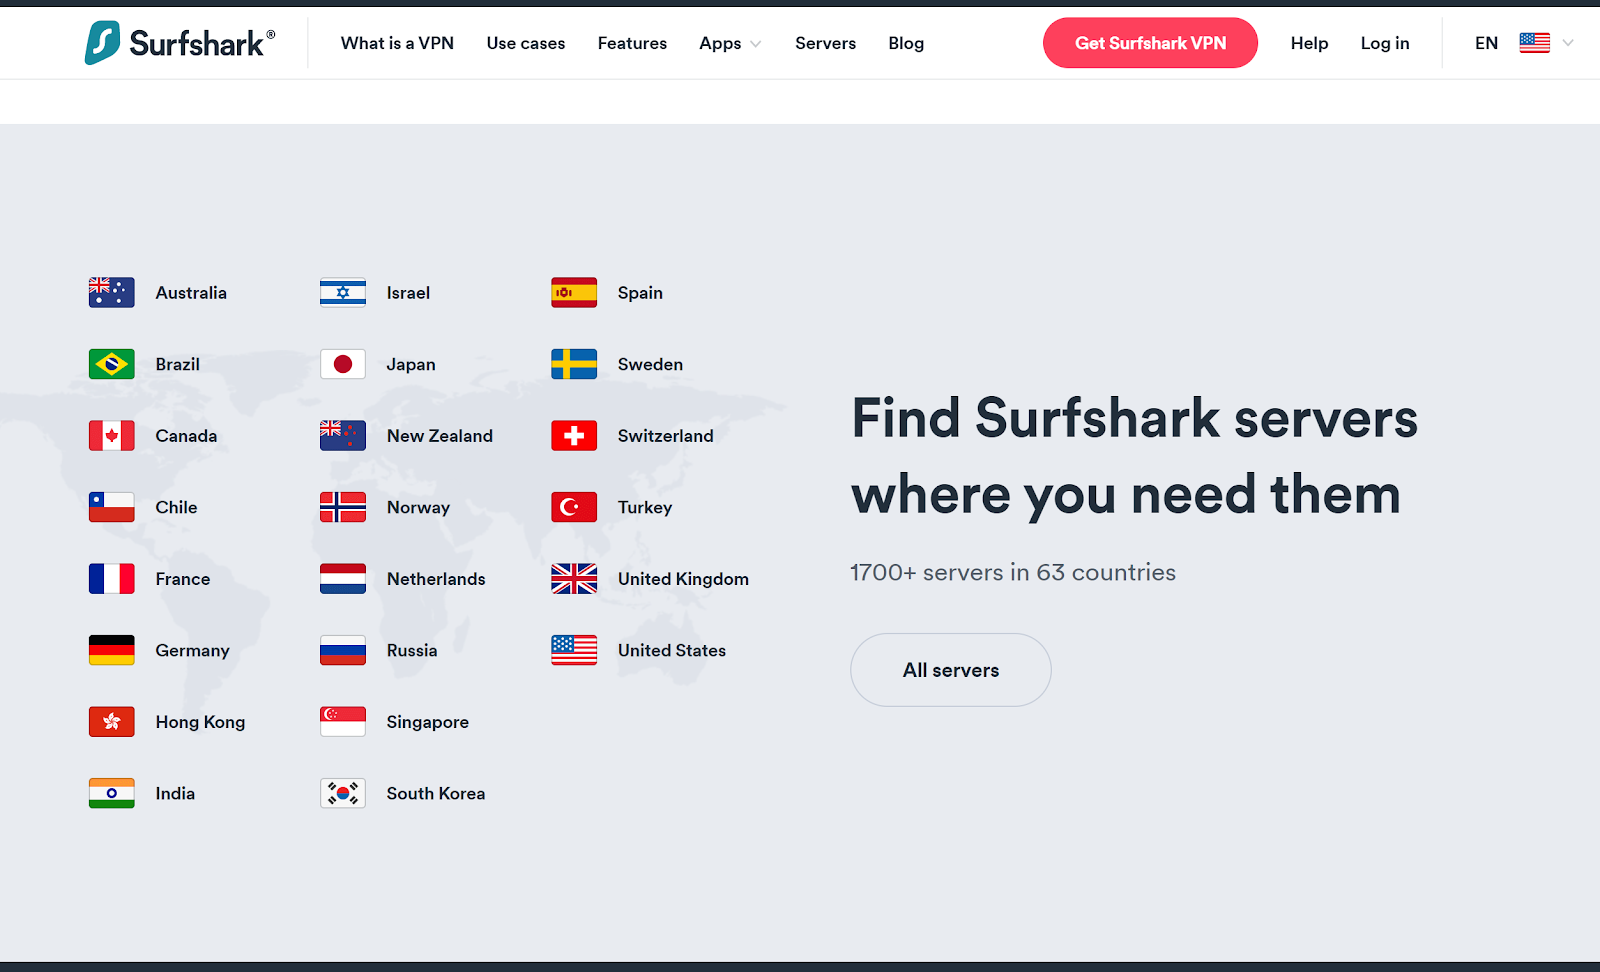Click the France flag icon
1600x972 pixels.
(x=111, y=579)
